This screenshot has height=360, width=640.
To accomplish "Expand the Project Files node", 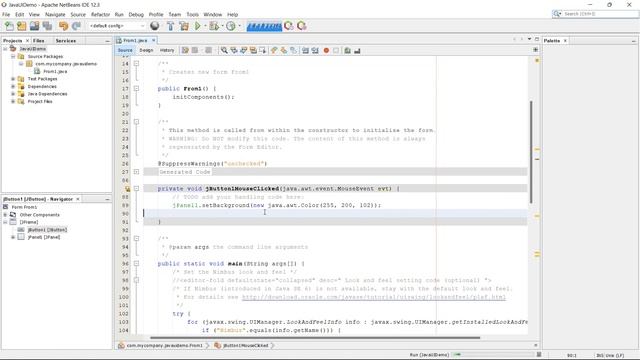I will pyautogui.click(x=13, y=101).
